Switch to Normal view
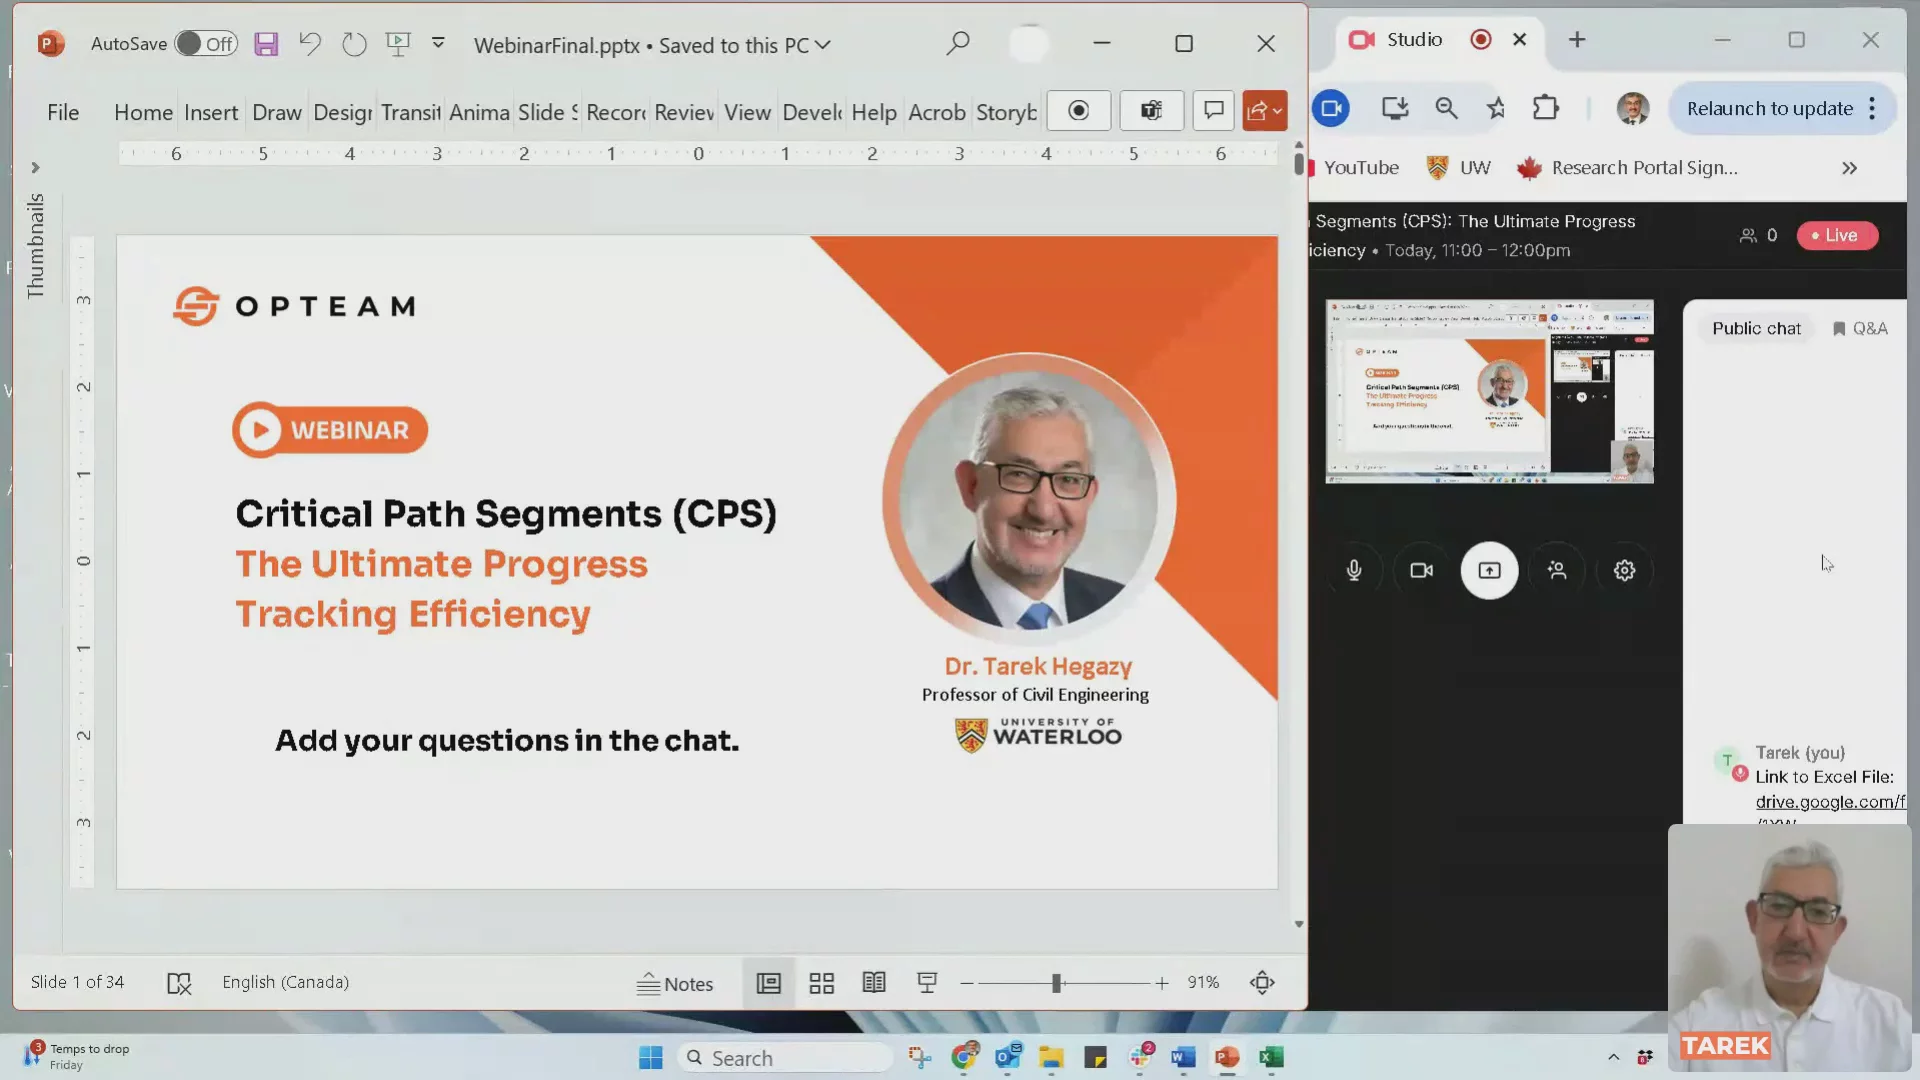The image size is (1920, 1080). [768, 983]
